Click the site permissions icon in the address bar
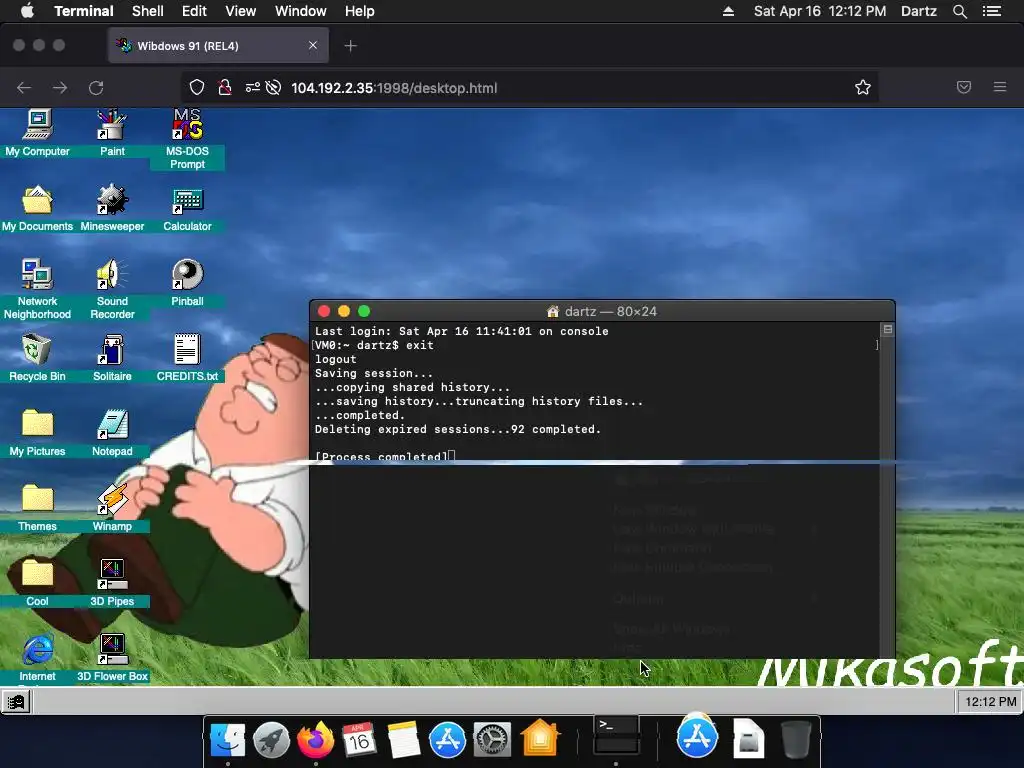Image resolution: width=1024 pixels, height=768 pixels. pos(253,88)
